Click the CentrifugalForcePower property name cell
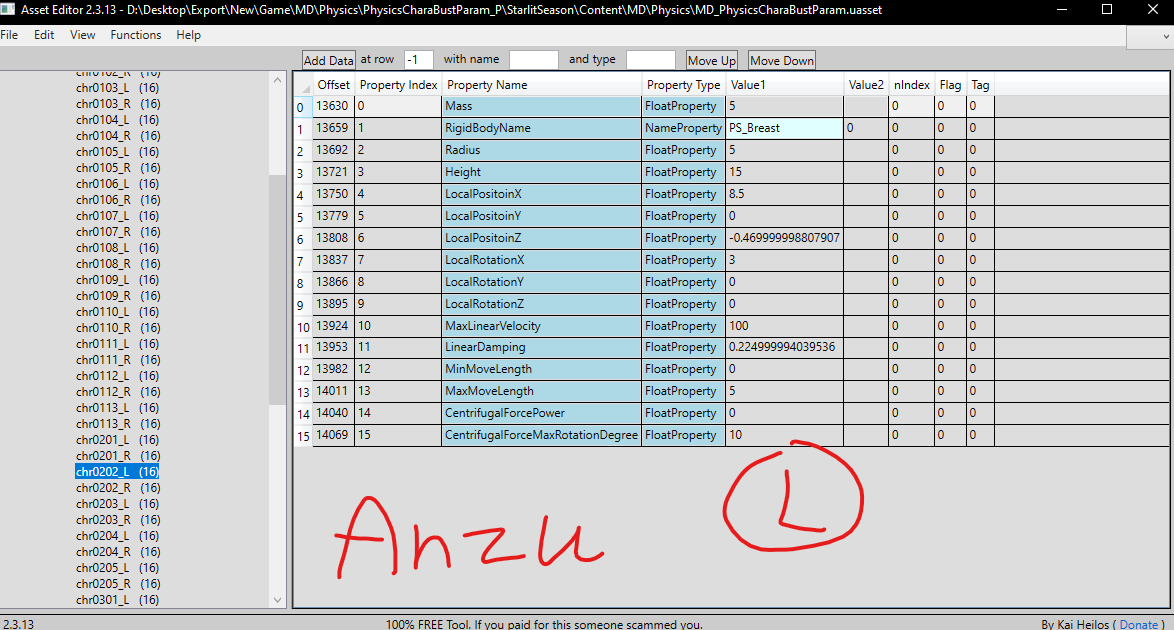 (x=541, y=414)
